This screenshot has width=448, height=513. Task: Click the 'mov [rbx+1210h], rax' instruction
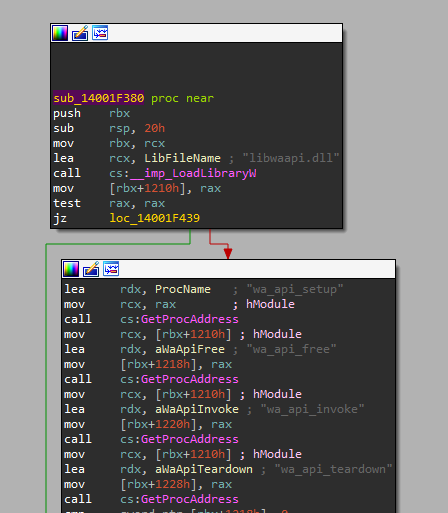137,188
